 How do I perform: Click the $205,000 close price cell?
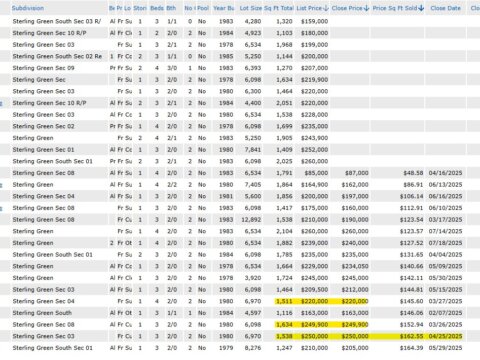[x=355, y=348]
